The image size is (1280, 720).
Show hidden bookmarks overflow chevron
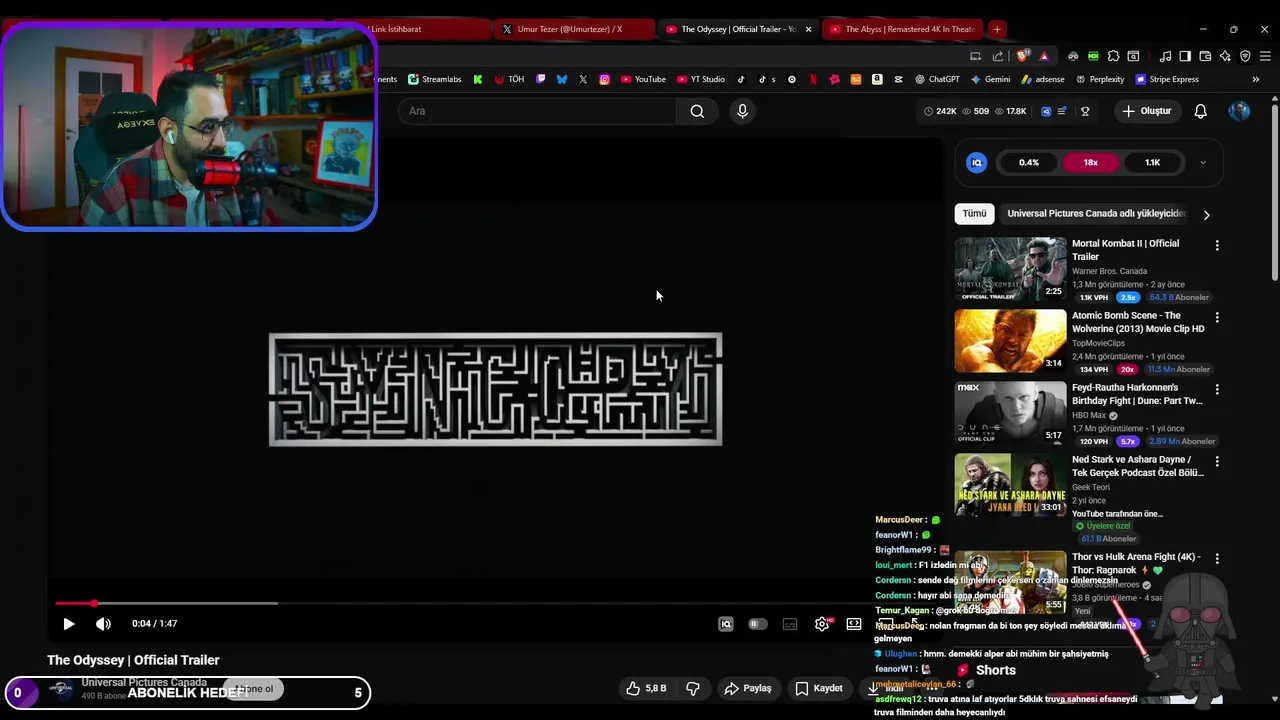coord(1255,79)
